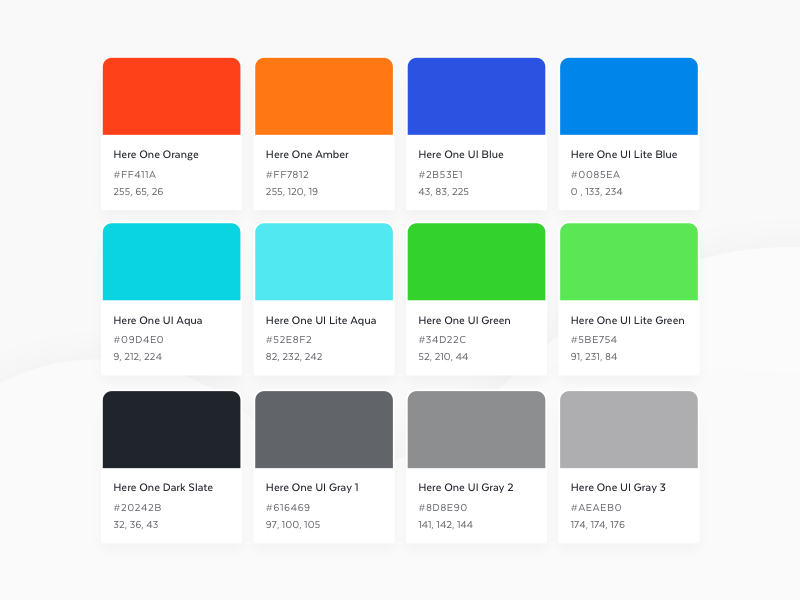Click the Here One Dark Slate label text
Image resolution: width=800 pixels, height=600 pixels.
(162, 487)
